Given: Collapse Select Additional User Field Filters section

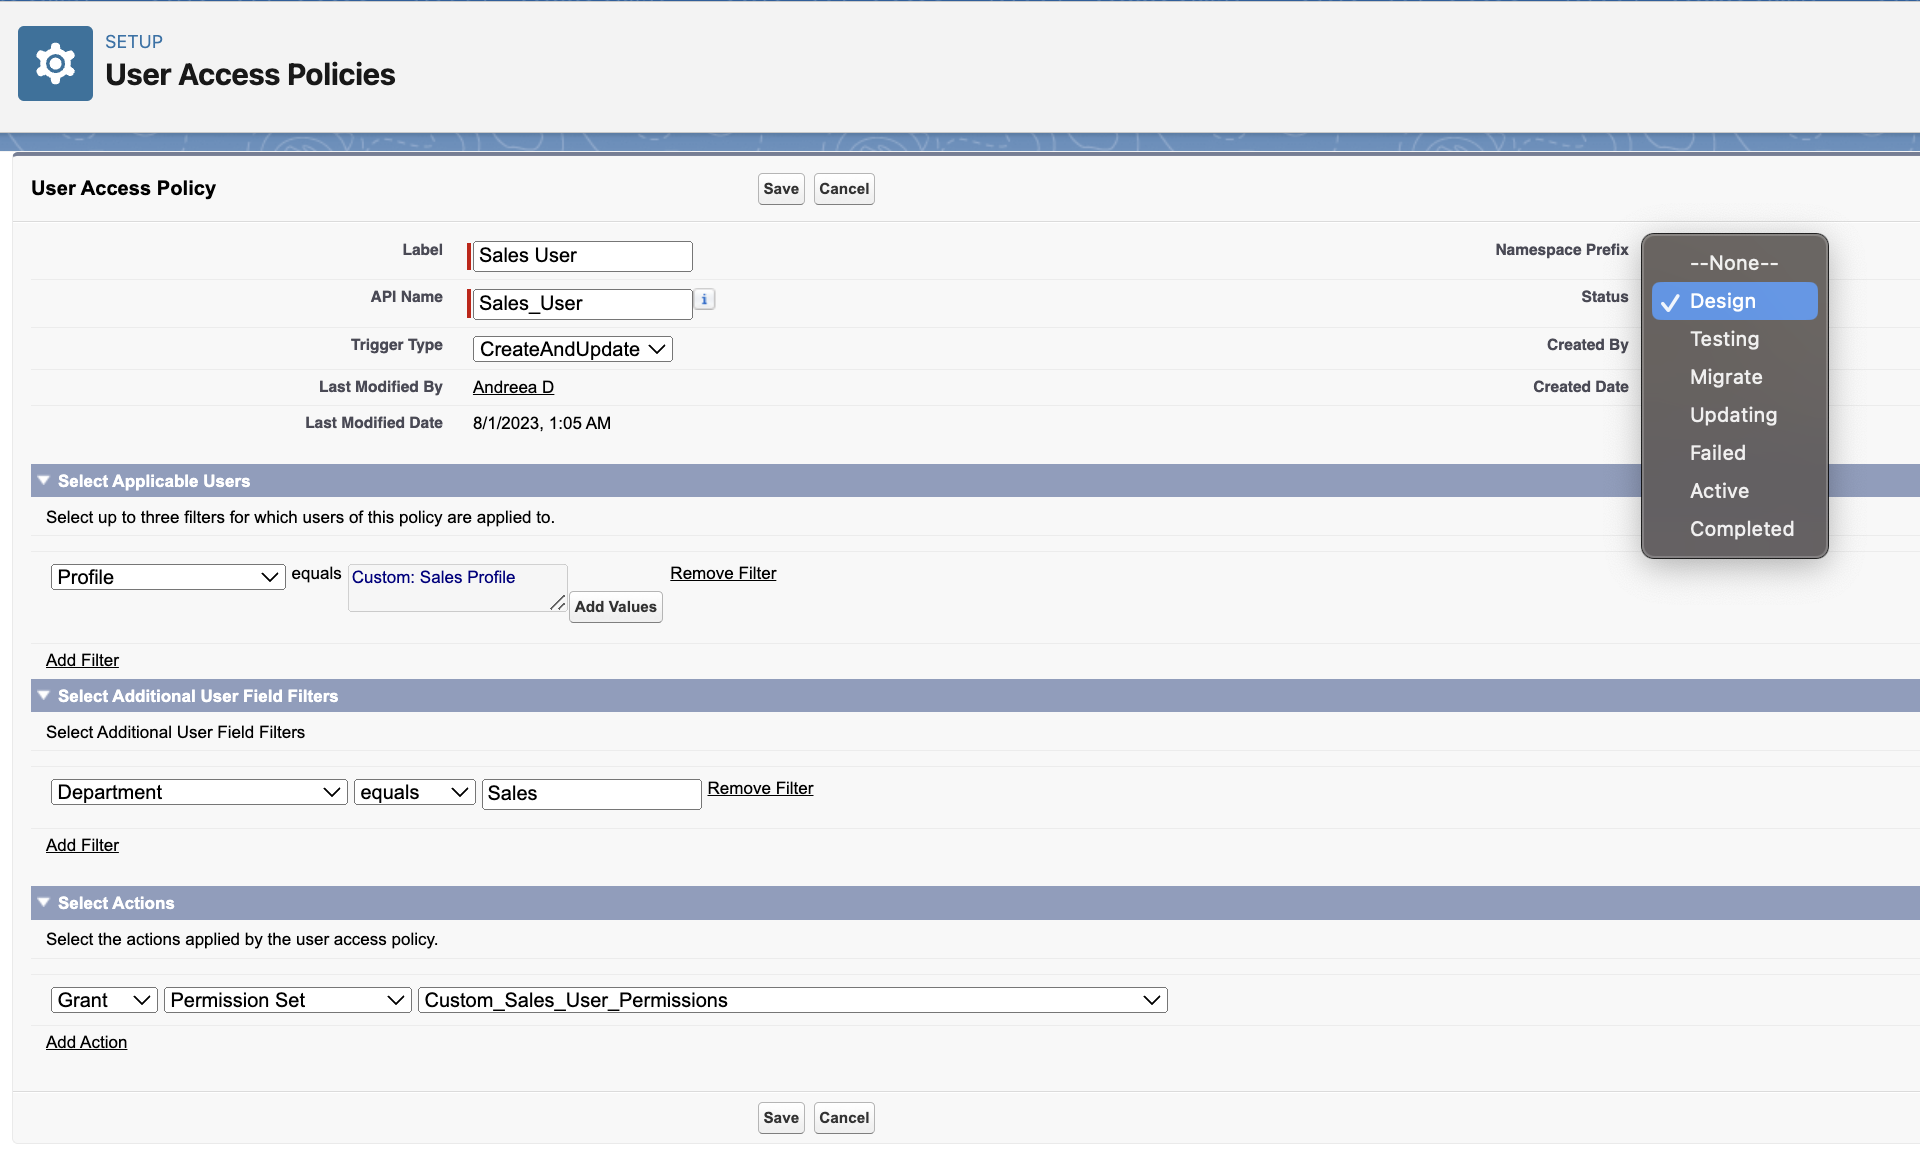Looking at the screenshot, I should (44, 696).
